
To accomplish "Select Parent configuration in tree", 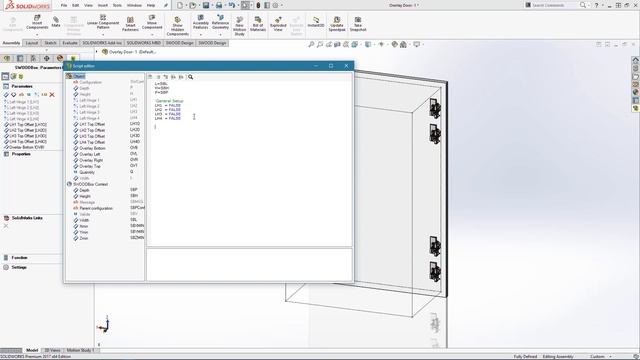I will tap(96, 208).
